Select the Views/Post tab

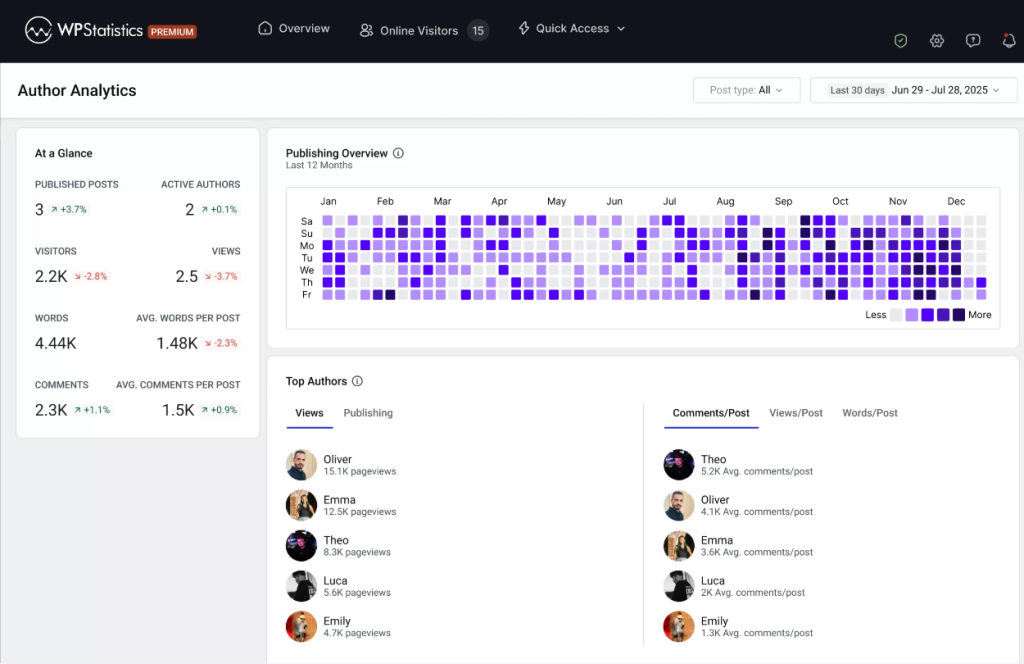pyautogui.click(x=795, y=413)
